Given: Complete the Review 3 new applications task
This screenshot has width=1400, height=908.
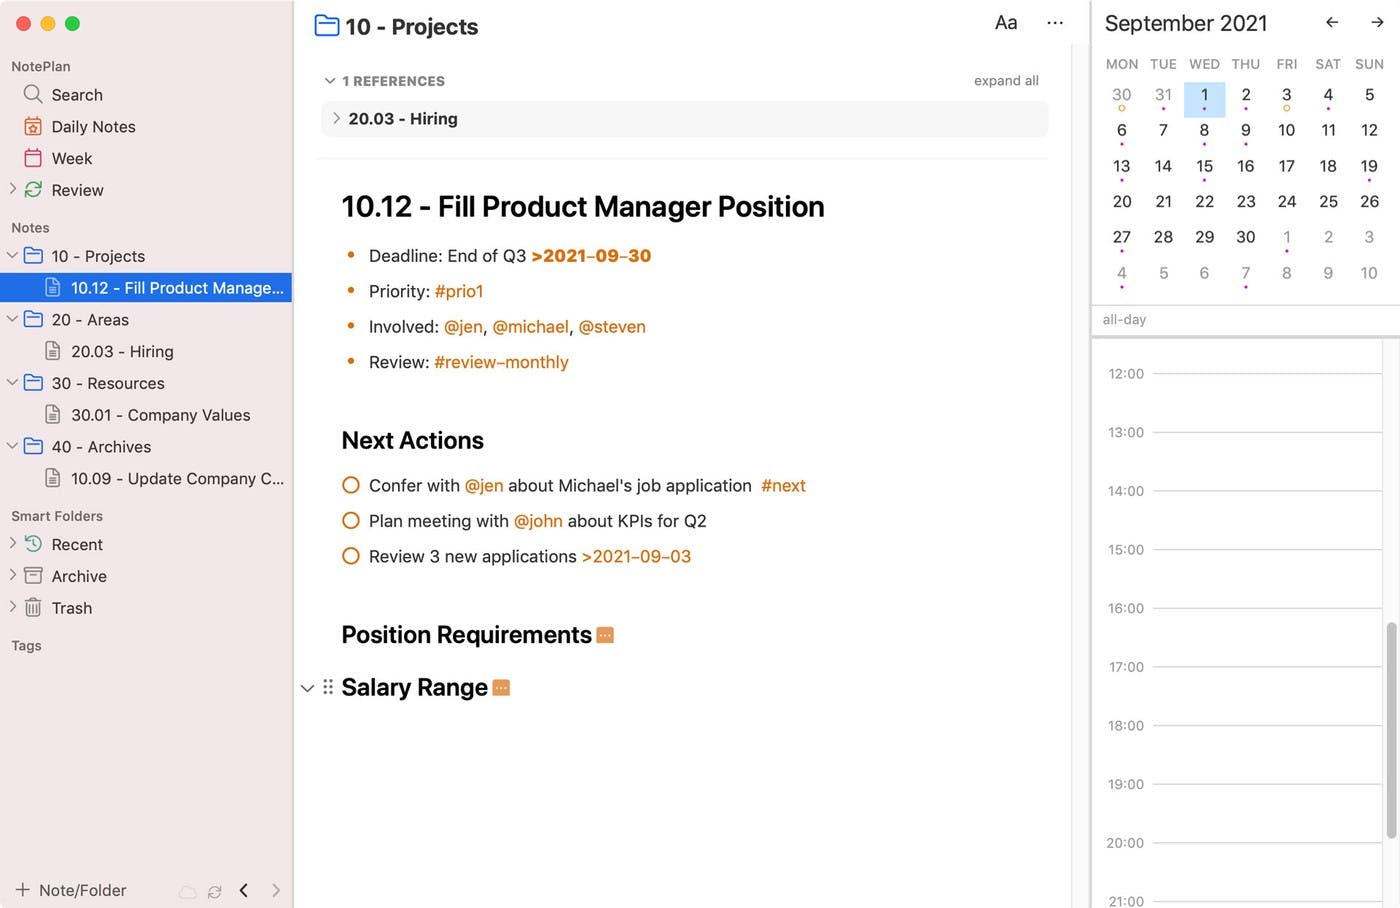Looking at the screenshot, I should pos(351,556).
